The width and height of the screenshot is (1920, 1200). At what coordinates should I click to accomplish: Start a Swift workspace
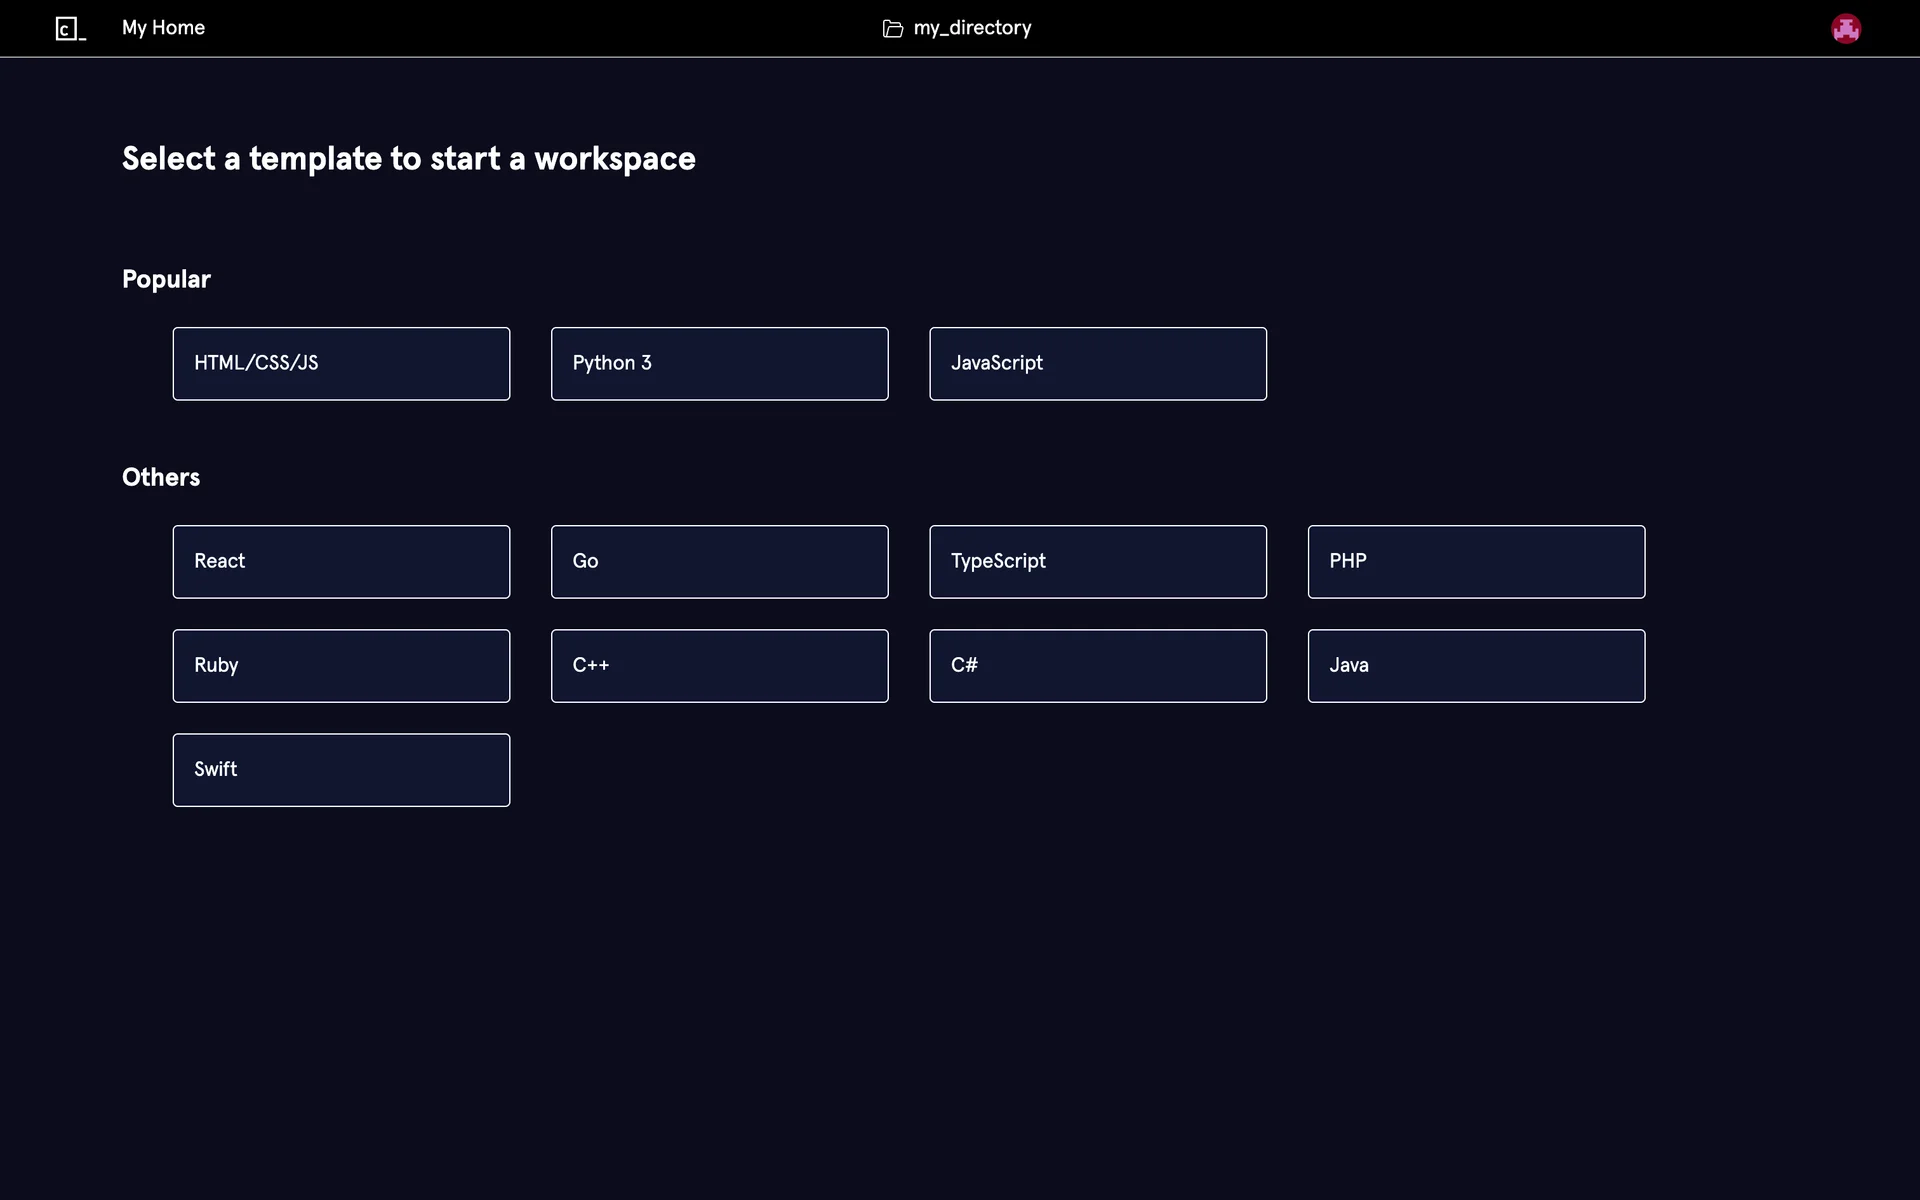click(x=341, y=770)
